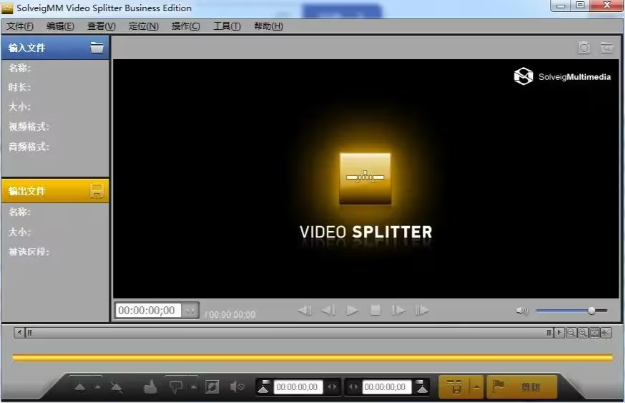
Task: Expand the thumbs-down dropdown arrow
Action: [x=194, y=387]
